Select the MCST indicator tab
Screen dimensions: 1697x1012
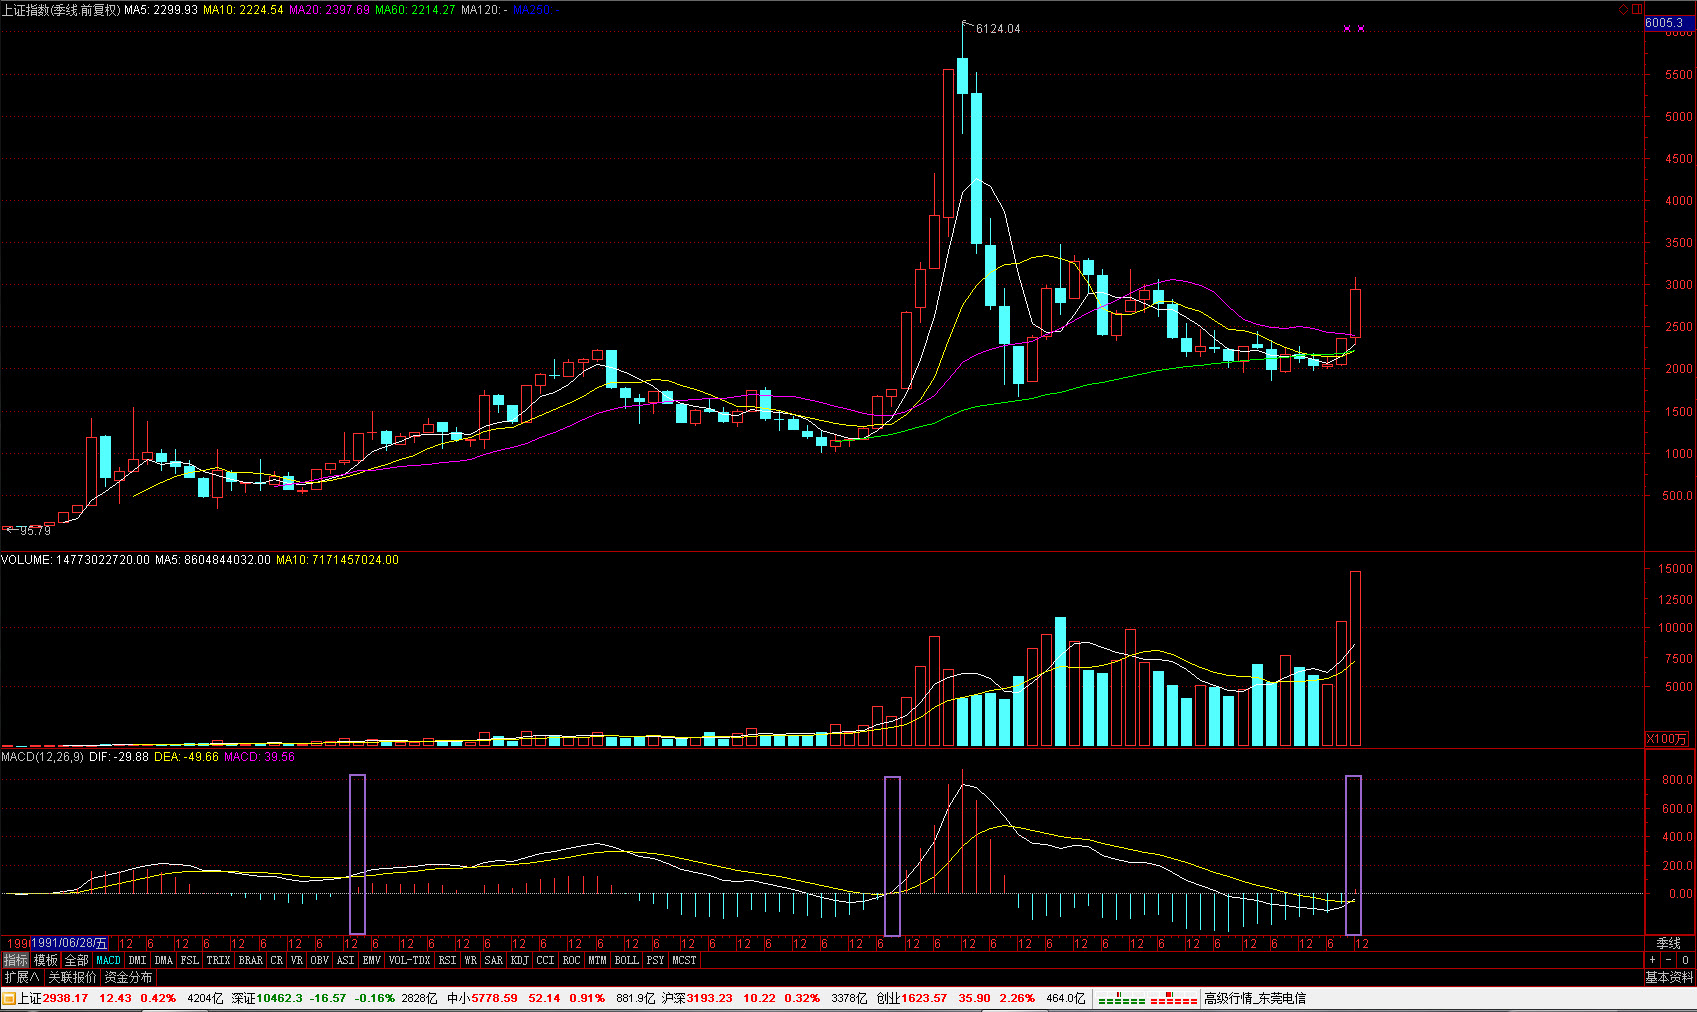[685, 960]
